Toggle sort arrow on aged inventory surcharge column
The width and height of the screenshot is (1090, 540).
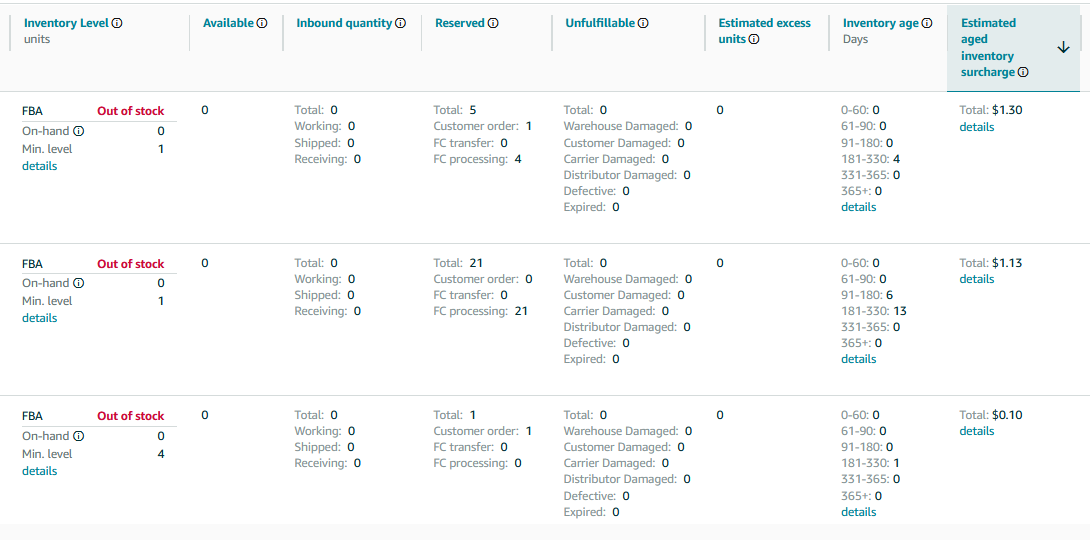(1063, 47)
